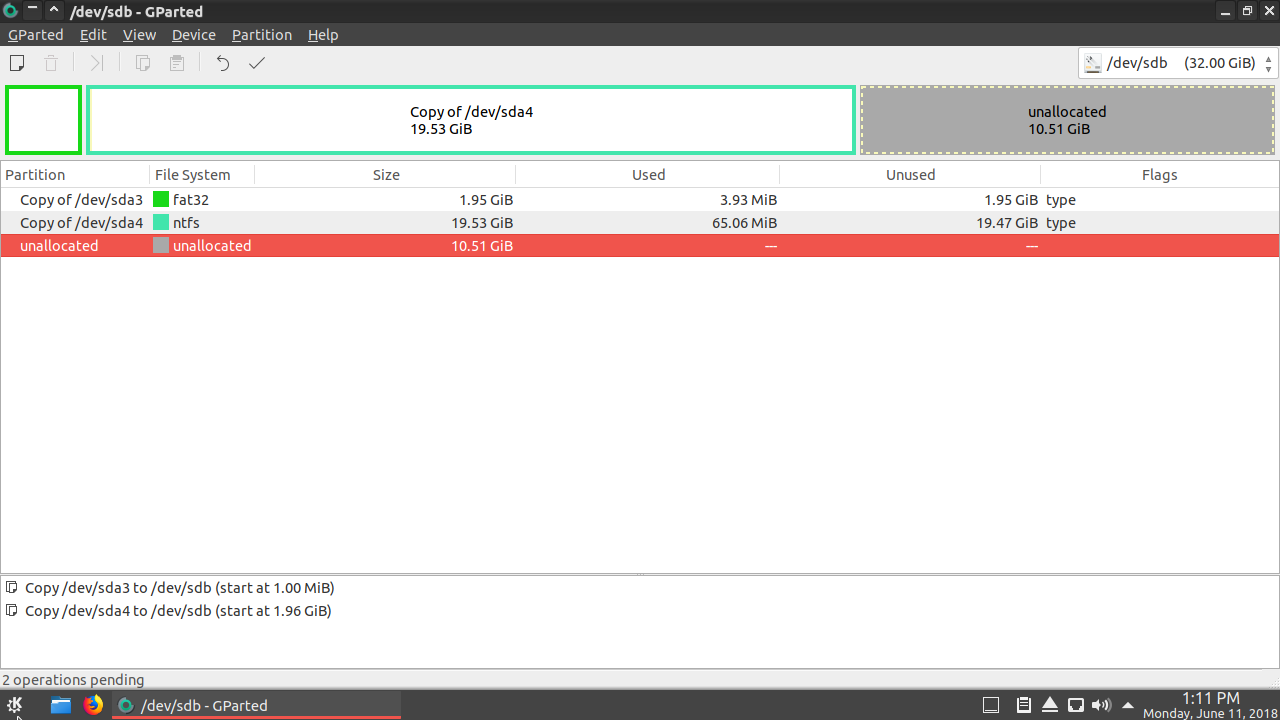This screenshot has width=1280, height=720.
Task: Open the Help menu
Action: click(x=323, y=35)
